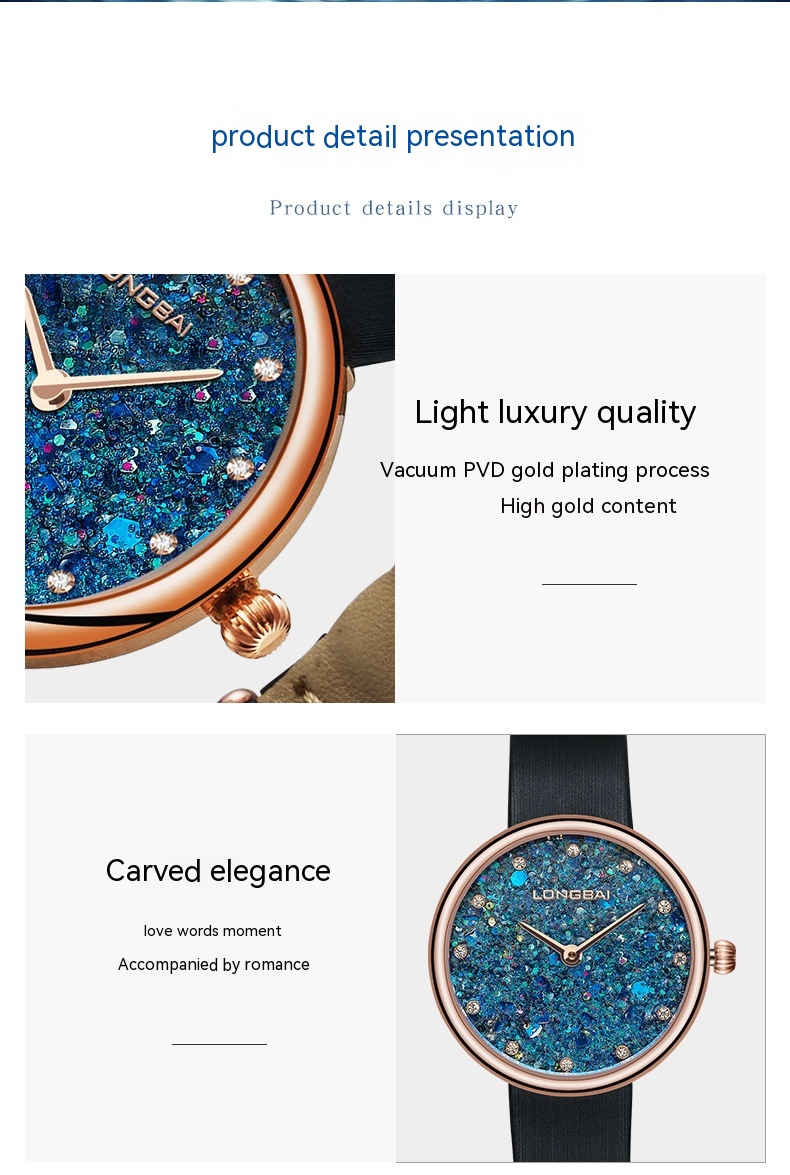This screenshot has height=1175, width=790.
Task: Click 'Accompanied by romance' text
Action: click(214, 964)
